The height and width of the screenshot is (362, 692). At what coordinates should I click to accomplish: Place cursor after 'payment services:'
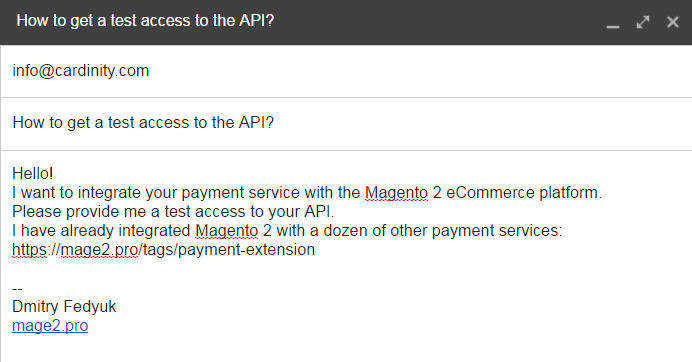[x=563, y=231]
